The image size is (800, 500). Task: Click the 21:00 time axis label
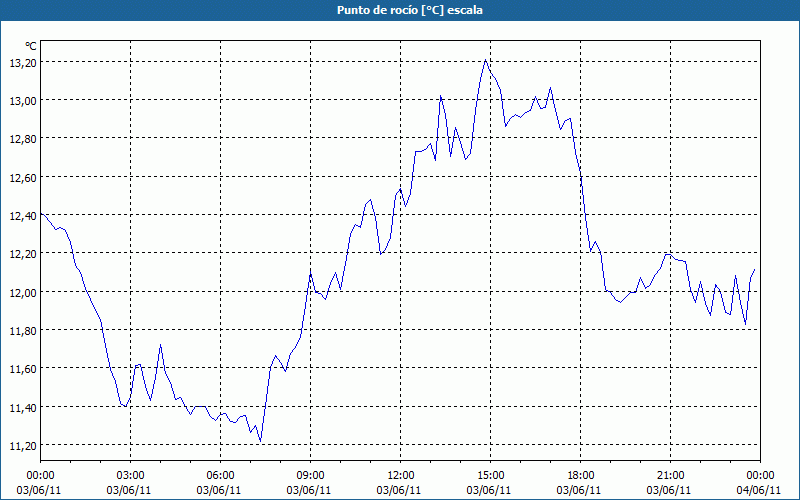coord(671,475)
